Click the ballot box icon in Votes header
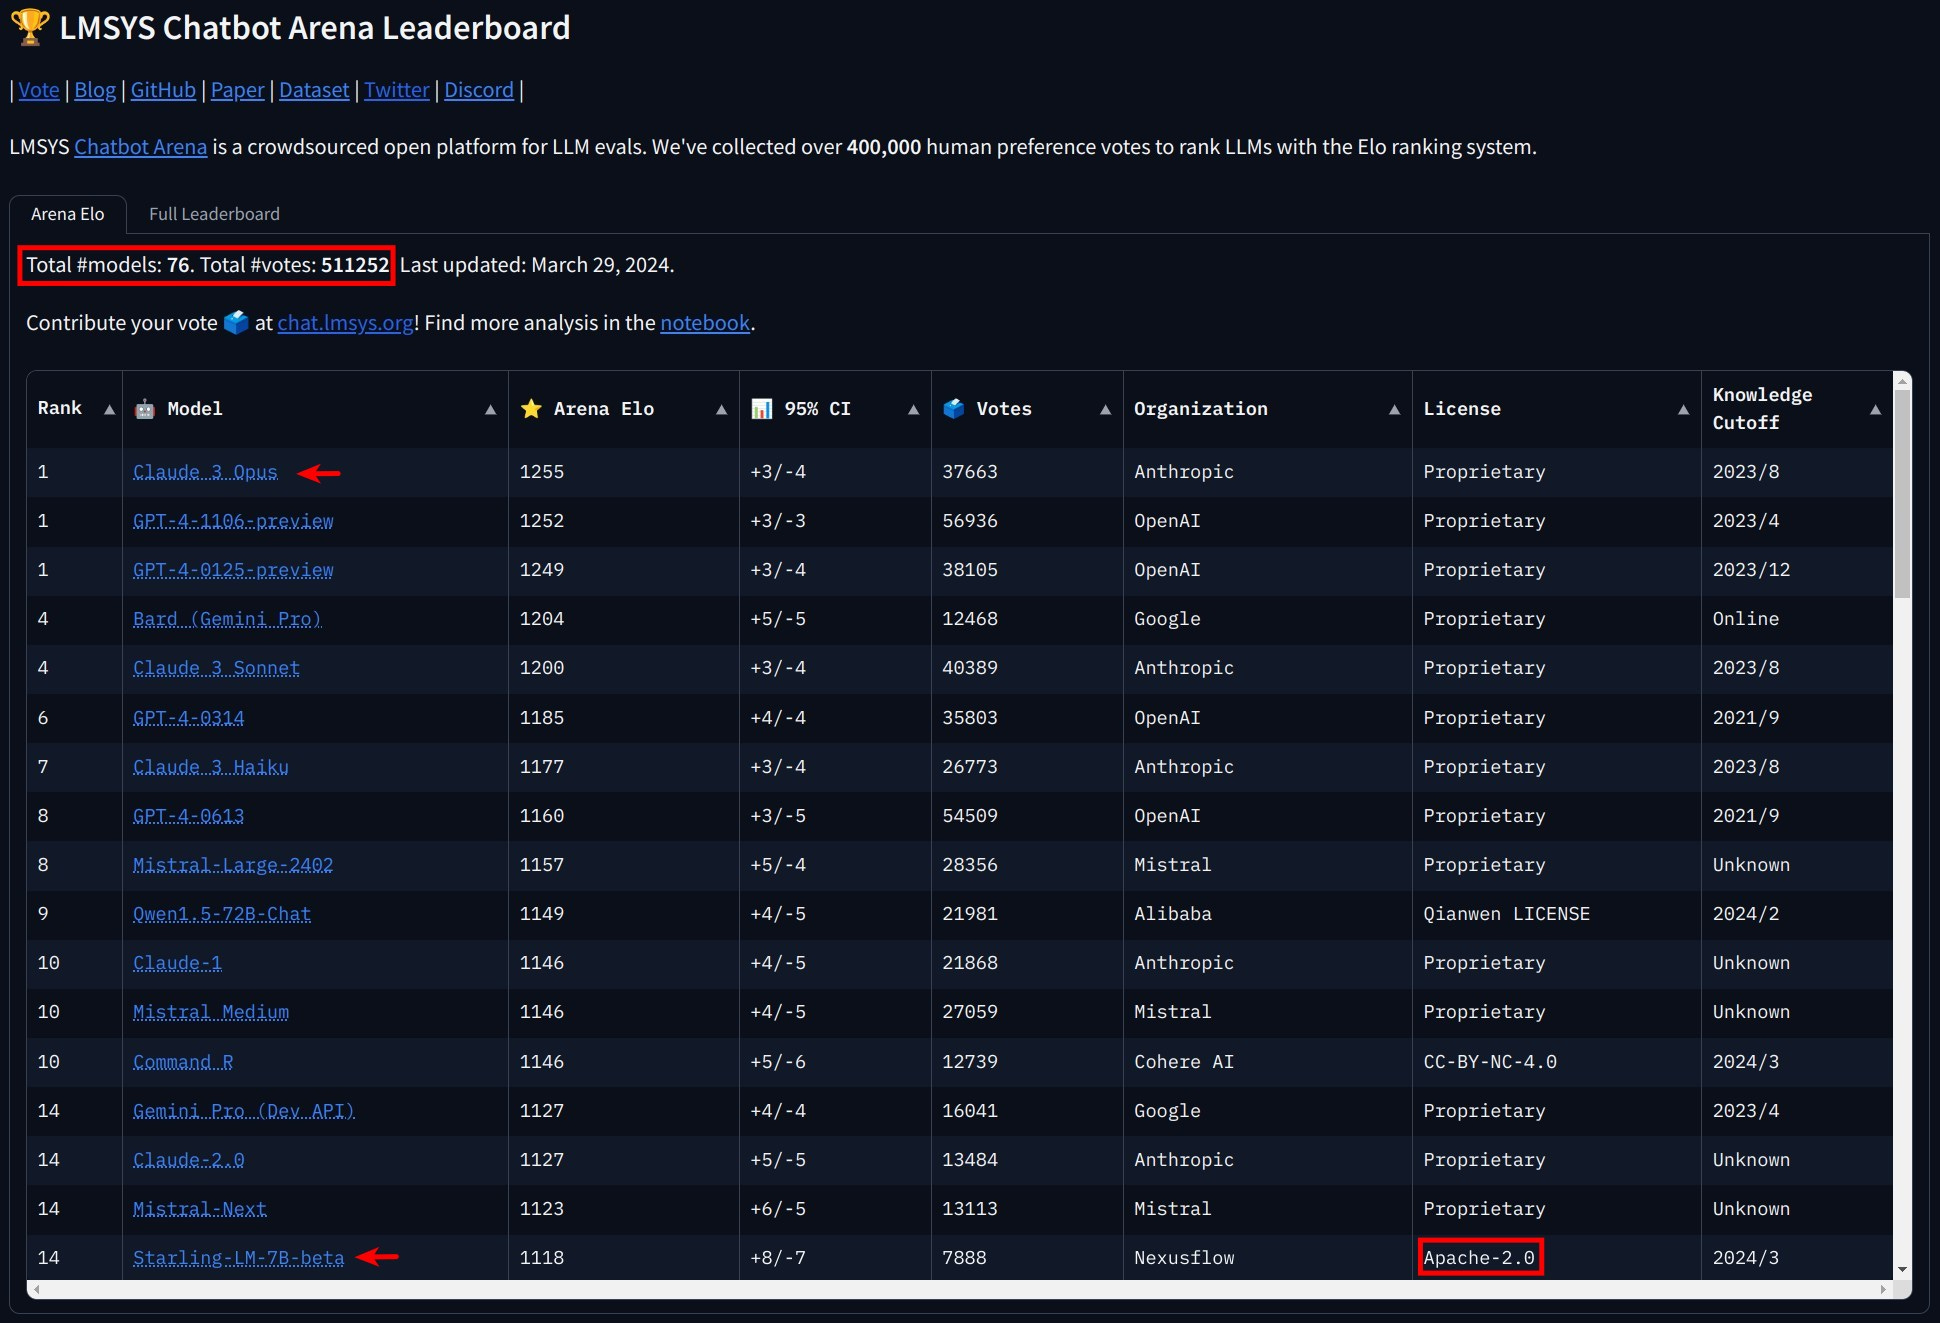Image resolution: width=1940 pixels, height=1323 pixels. tap(954, 409)
